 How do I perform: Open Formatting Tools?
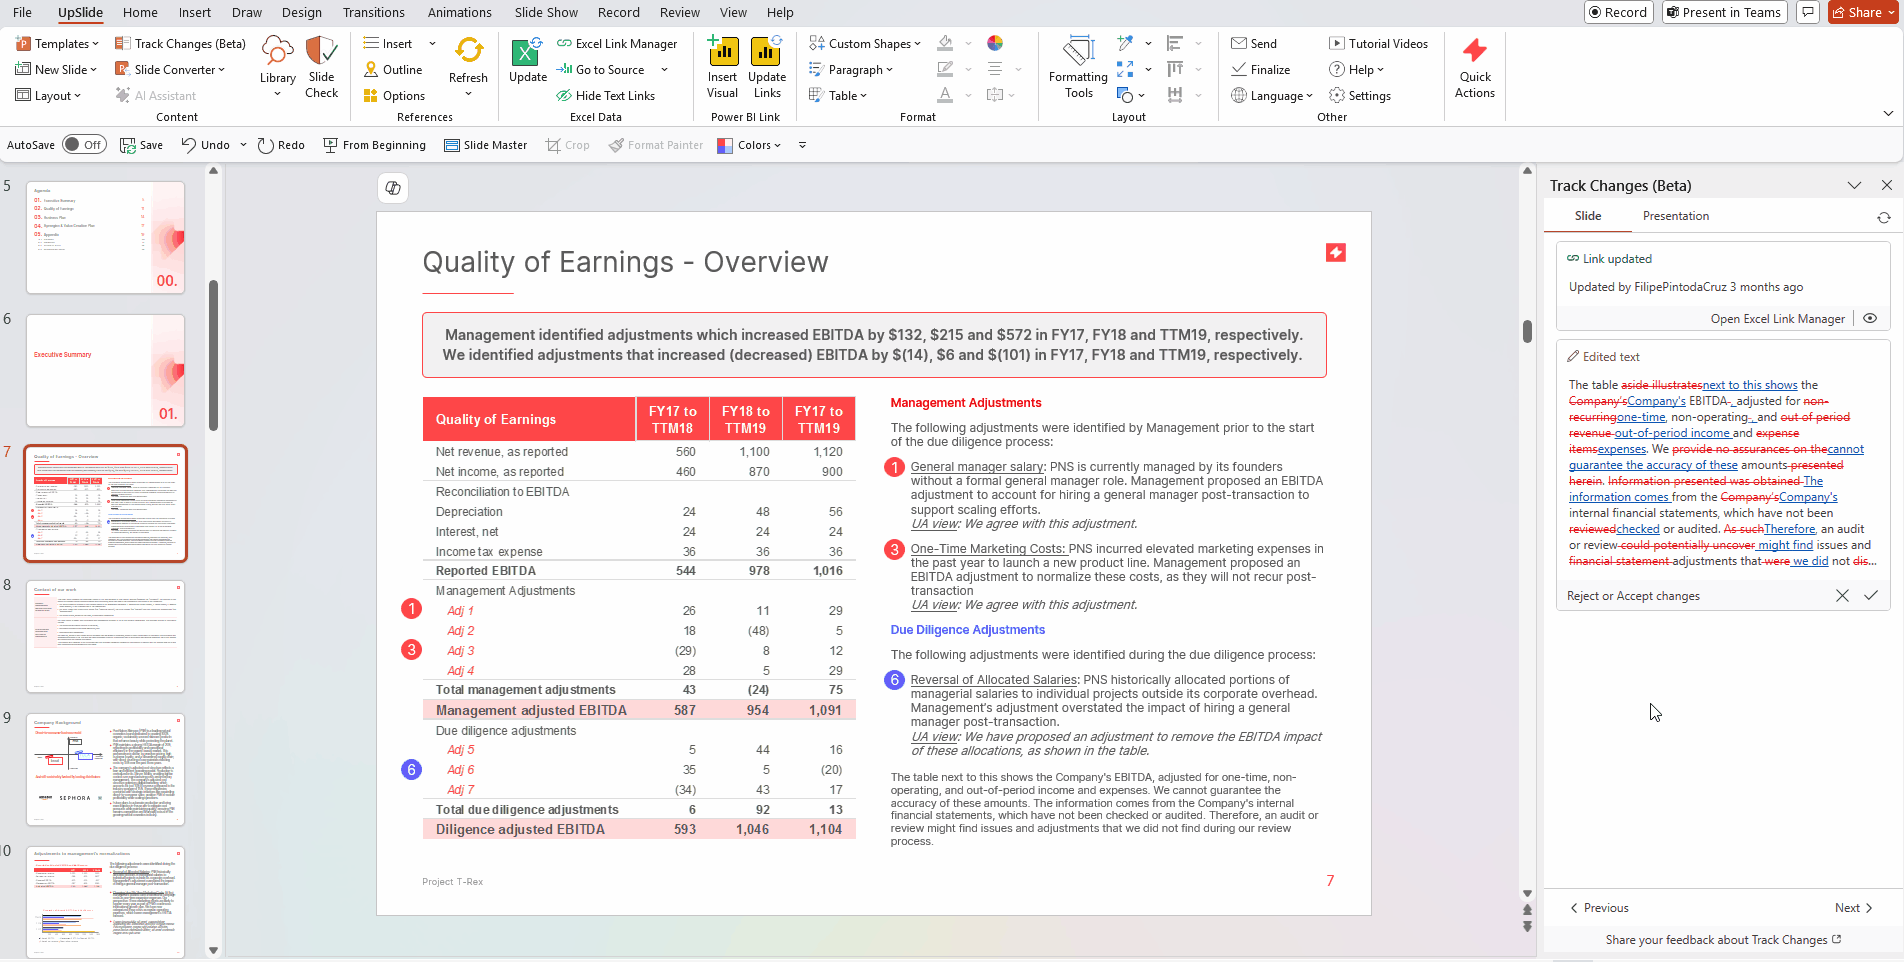(x=1078, y=67)
